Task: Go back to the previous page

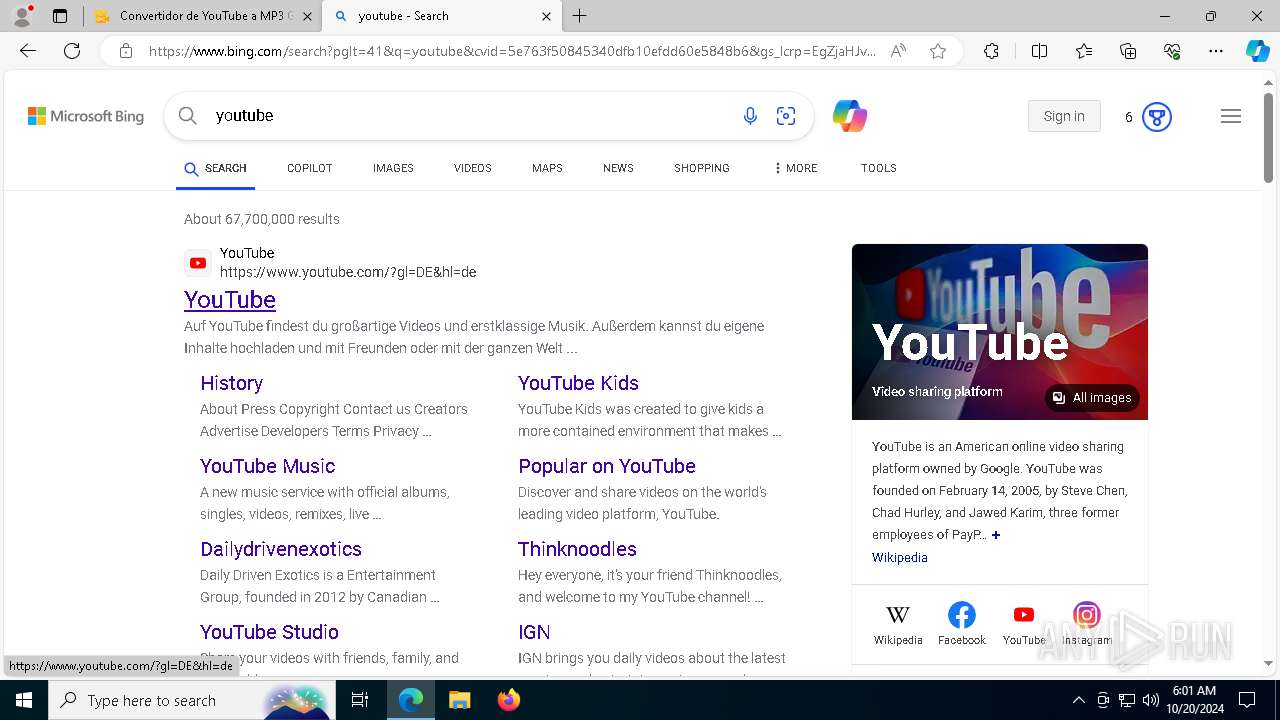Action: pos(28,51)
